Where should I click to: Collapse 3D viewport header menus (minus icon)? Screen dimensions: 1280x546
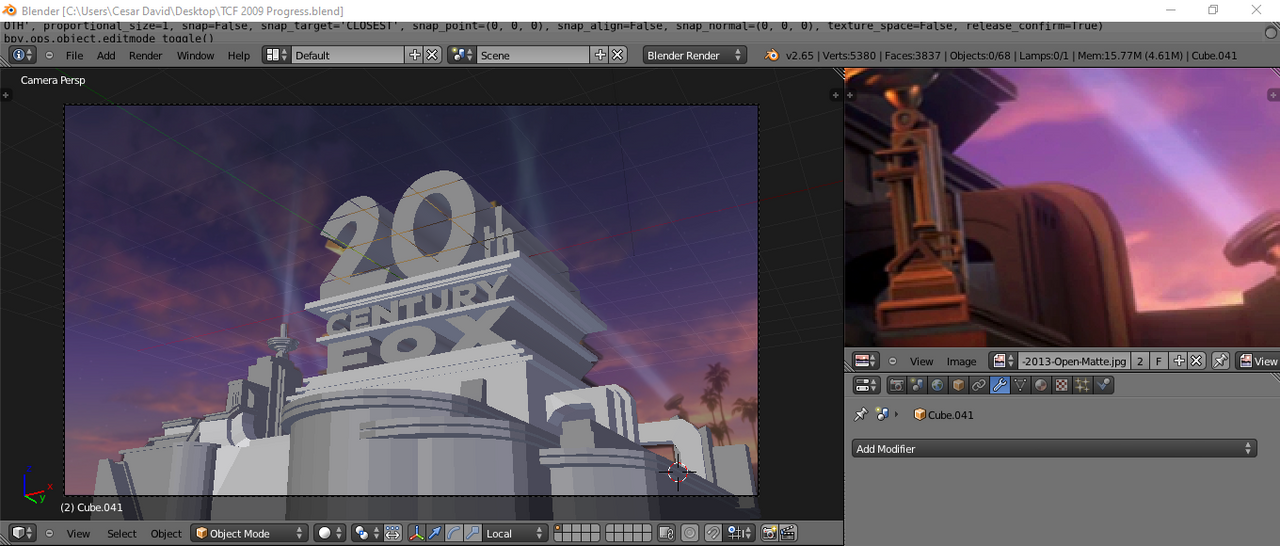tap(49, 533)
